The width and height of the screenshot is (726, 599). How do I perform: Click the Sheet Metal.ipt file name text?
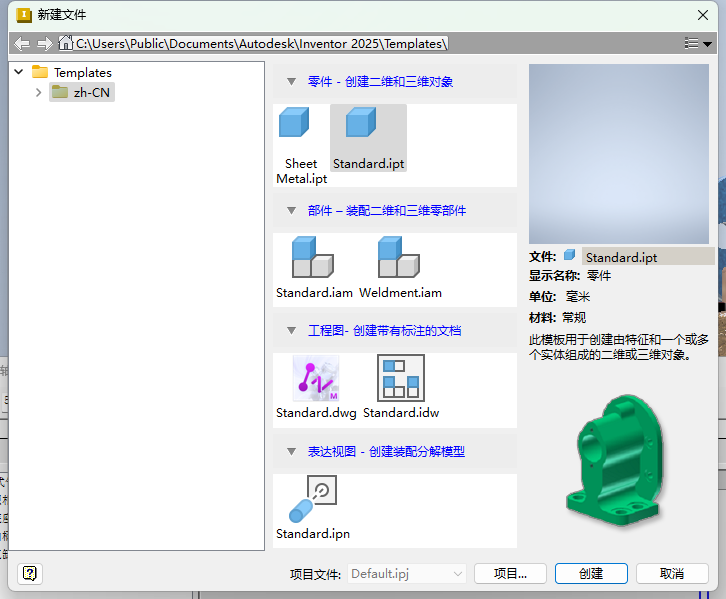click(301, 171)
